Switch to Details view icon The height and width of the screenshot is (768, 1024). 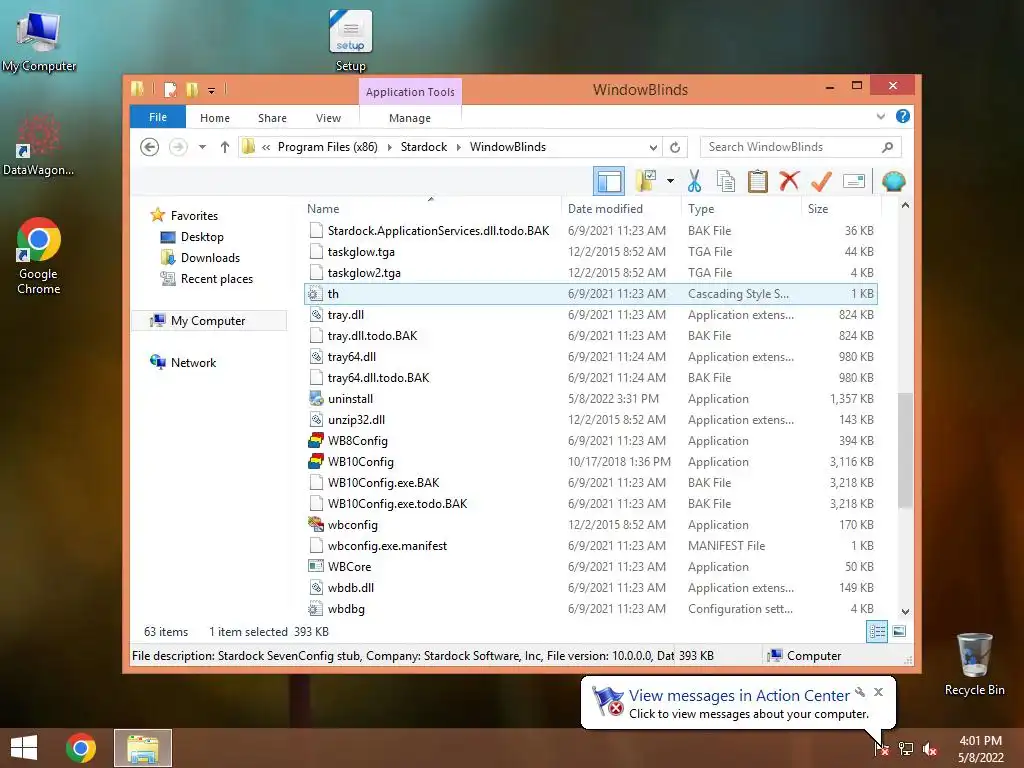[x=877, y=632]
